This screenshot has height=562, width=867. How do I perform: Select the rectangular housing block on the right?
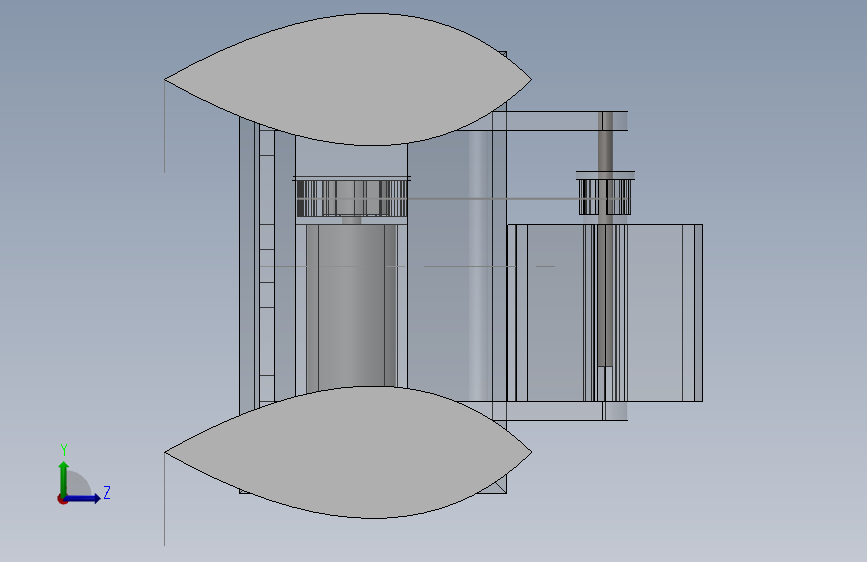[605, 313]
